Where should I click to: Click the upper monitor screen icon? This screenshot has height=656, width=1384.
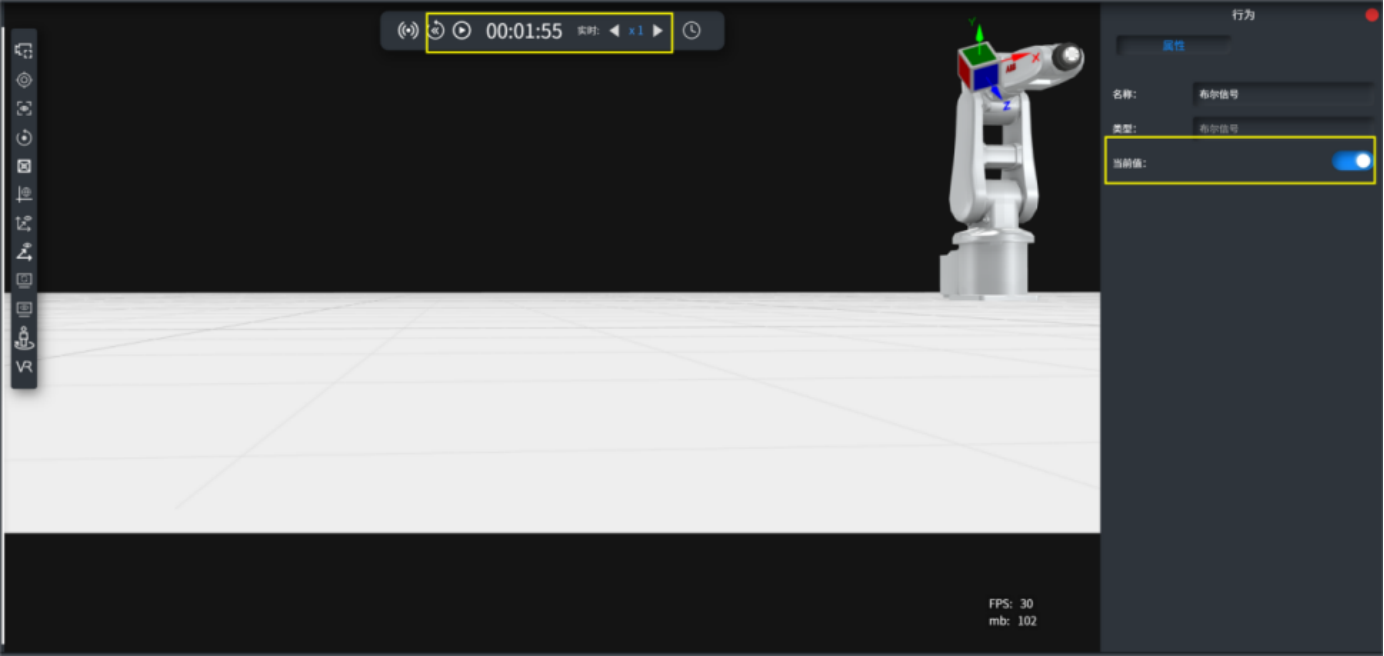24,281
